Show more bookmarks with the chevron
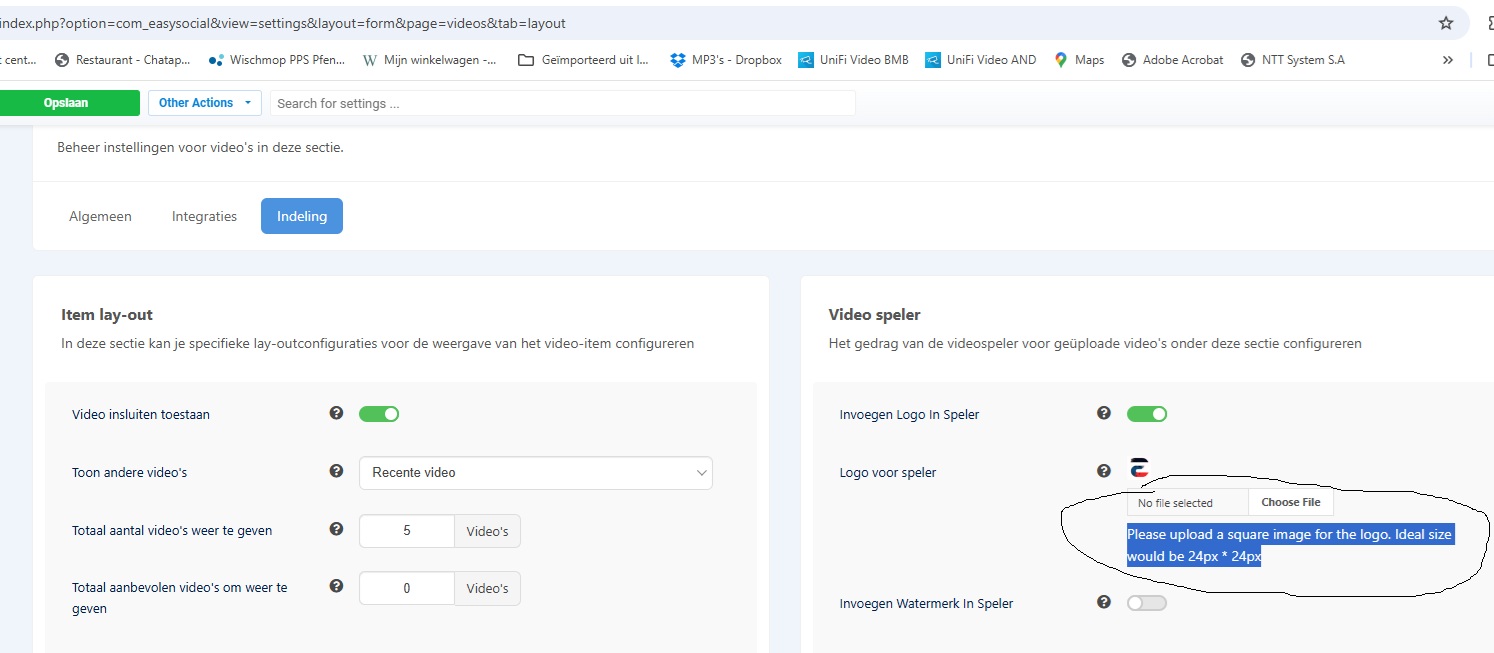 click(x=1447, y=60)
